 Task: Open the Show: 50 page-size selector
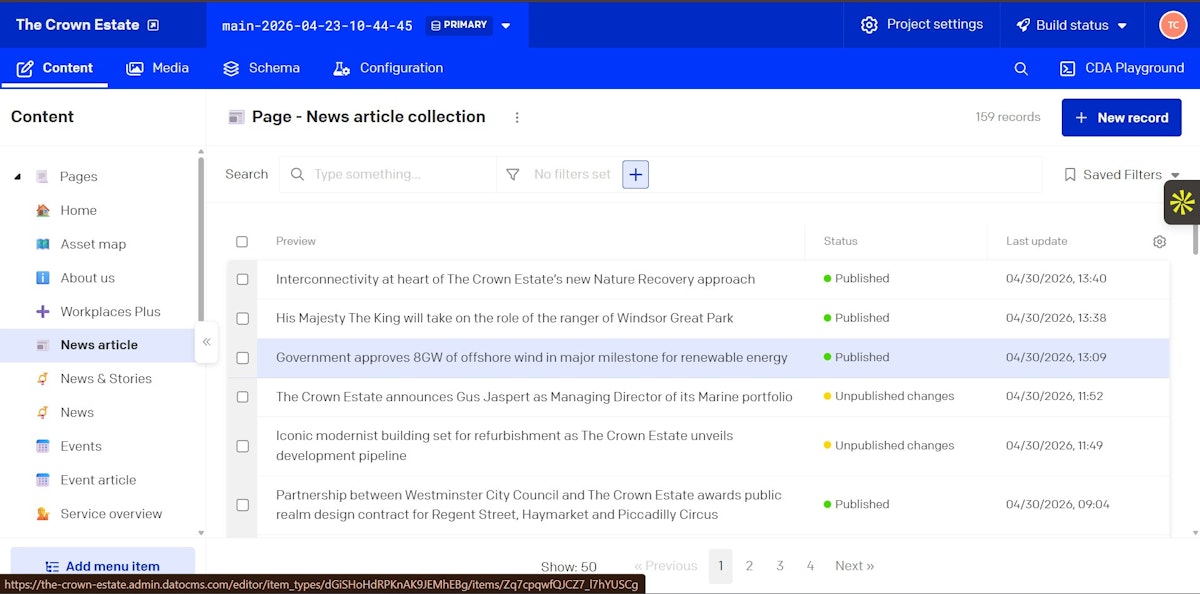[568, 567]
